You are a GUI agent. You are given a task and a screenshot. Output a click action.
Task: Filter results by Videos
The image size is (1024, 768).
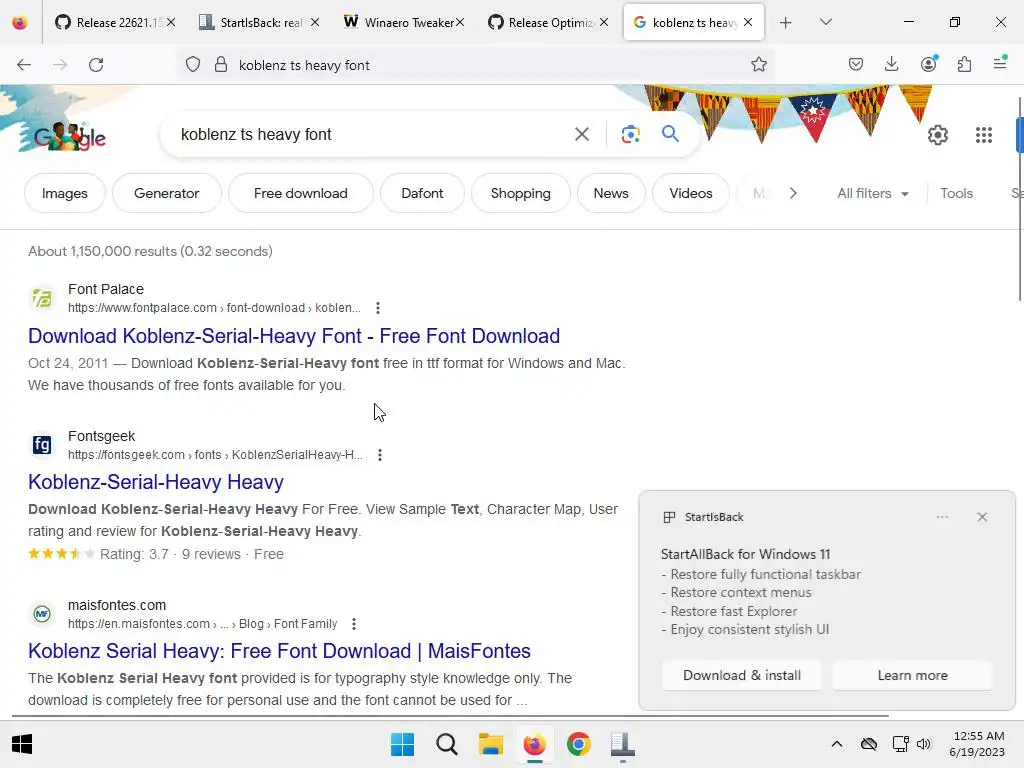[x=690, y=193]
